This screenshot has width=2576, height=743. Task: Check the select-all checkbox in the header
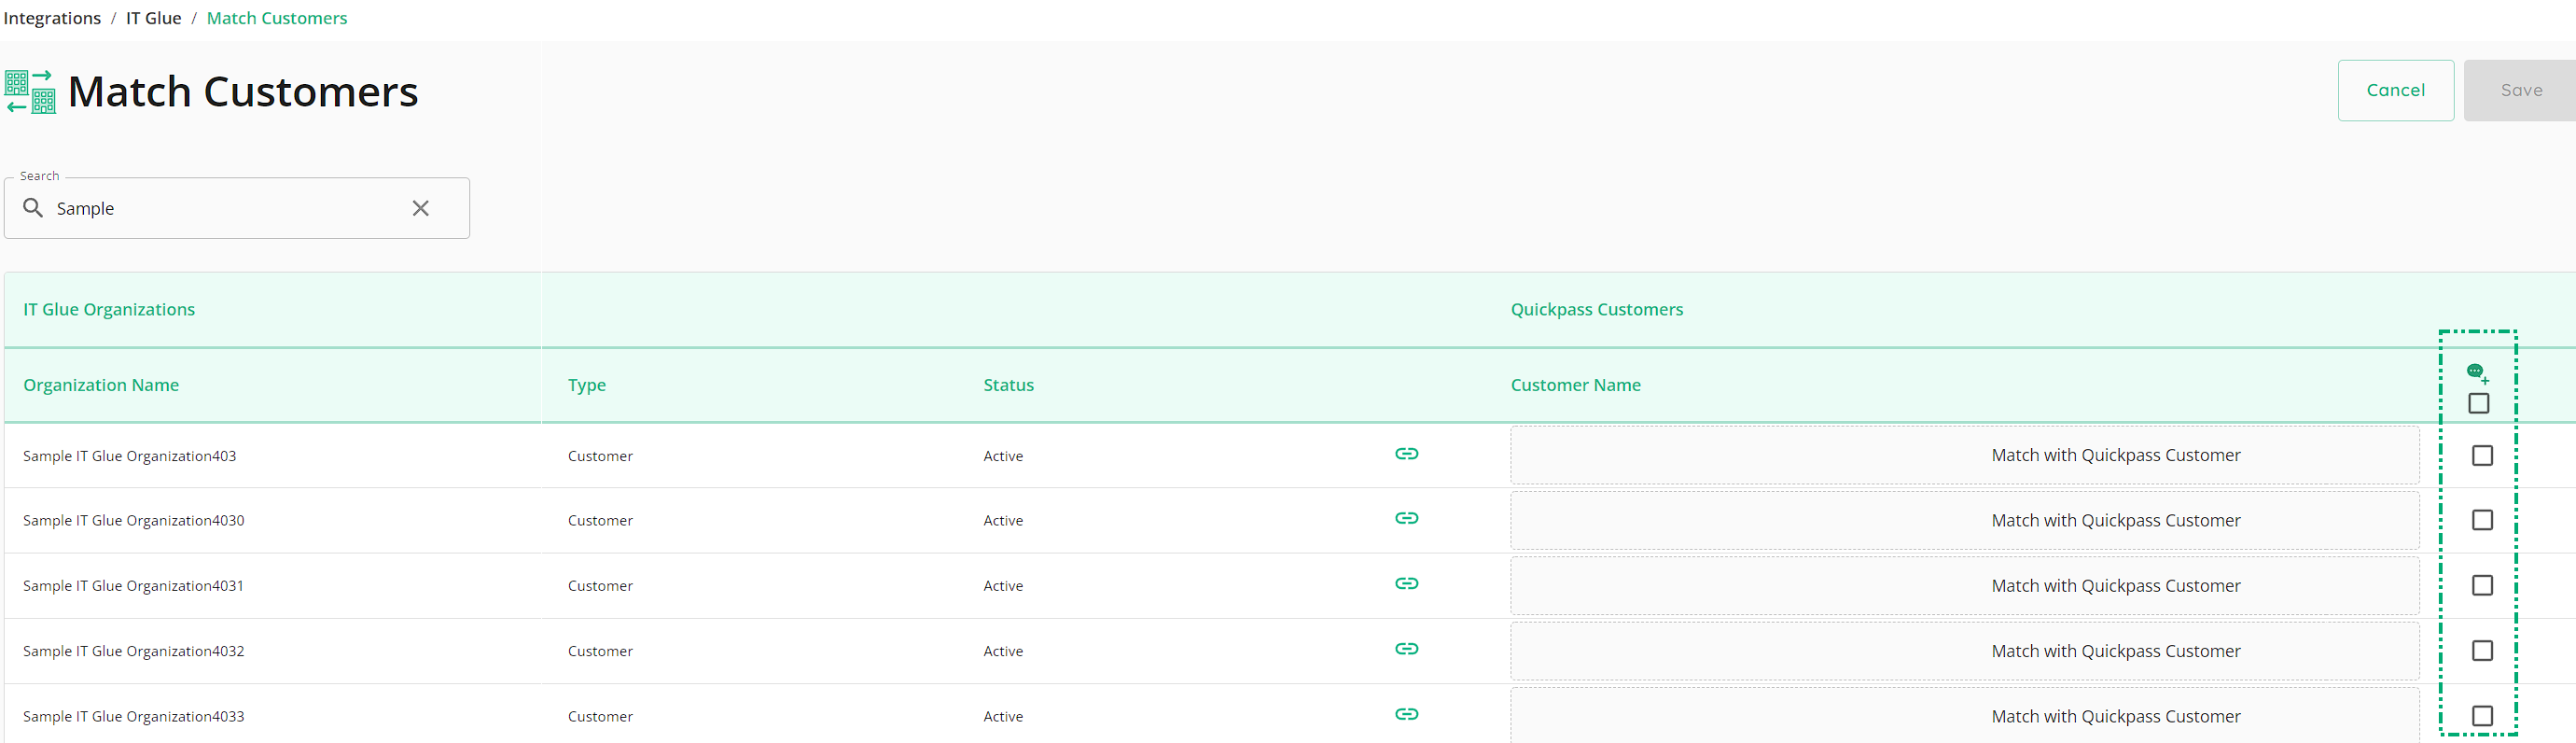point(2478,404)
